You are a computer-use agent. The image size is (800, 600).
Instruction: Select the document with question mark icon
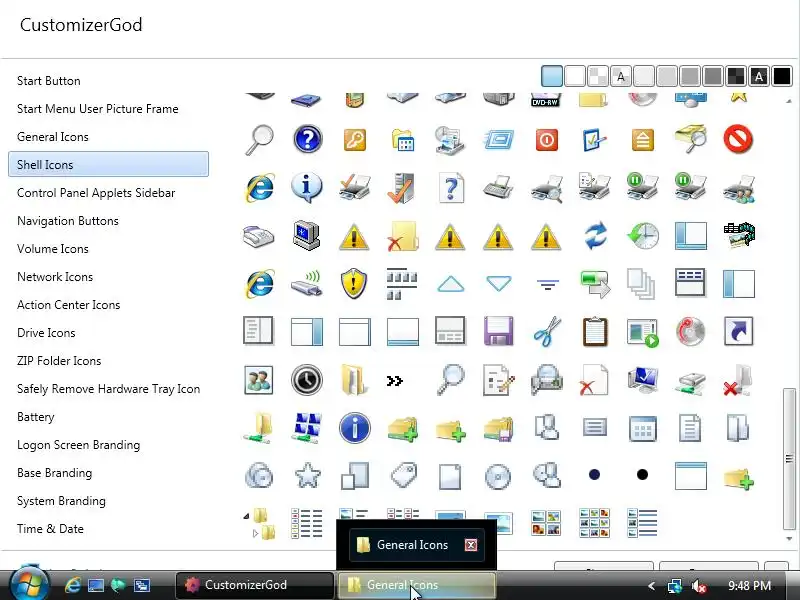tap(451, 187)
